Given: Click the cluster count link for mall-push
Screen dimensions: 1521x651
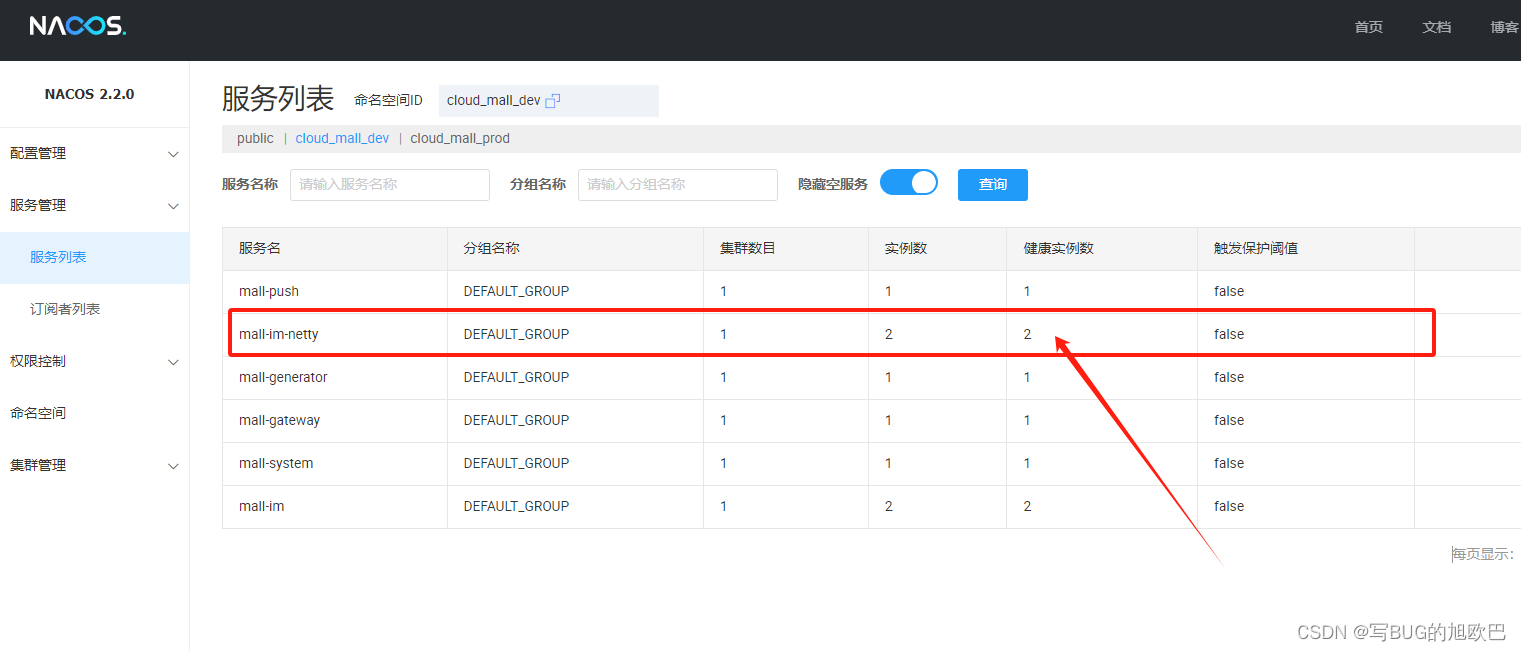Looking at the screenshot, I should [x=723, y=290].
